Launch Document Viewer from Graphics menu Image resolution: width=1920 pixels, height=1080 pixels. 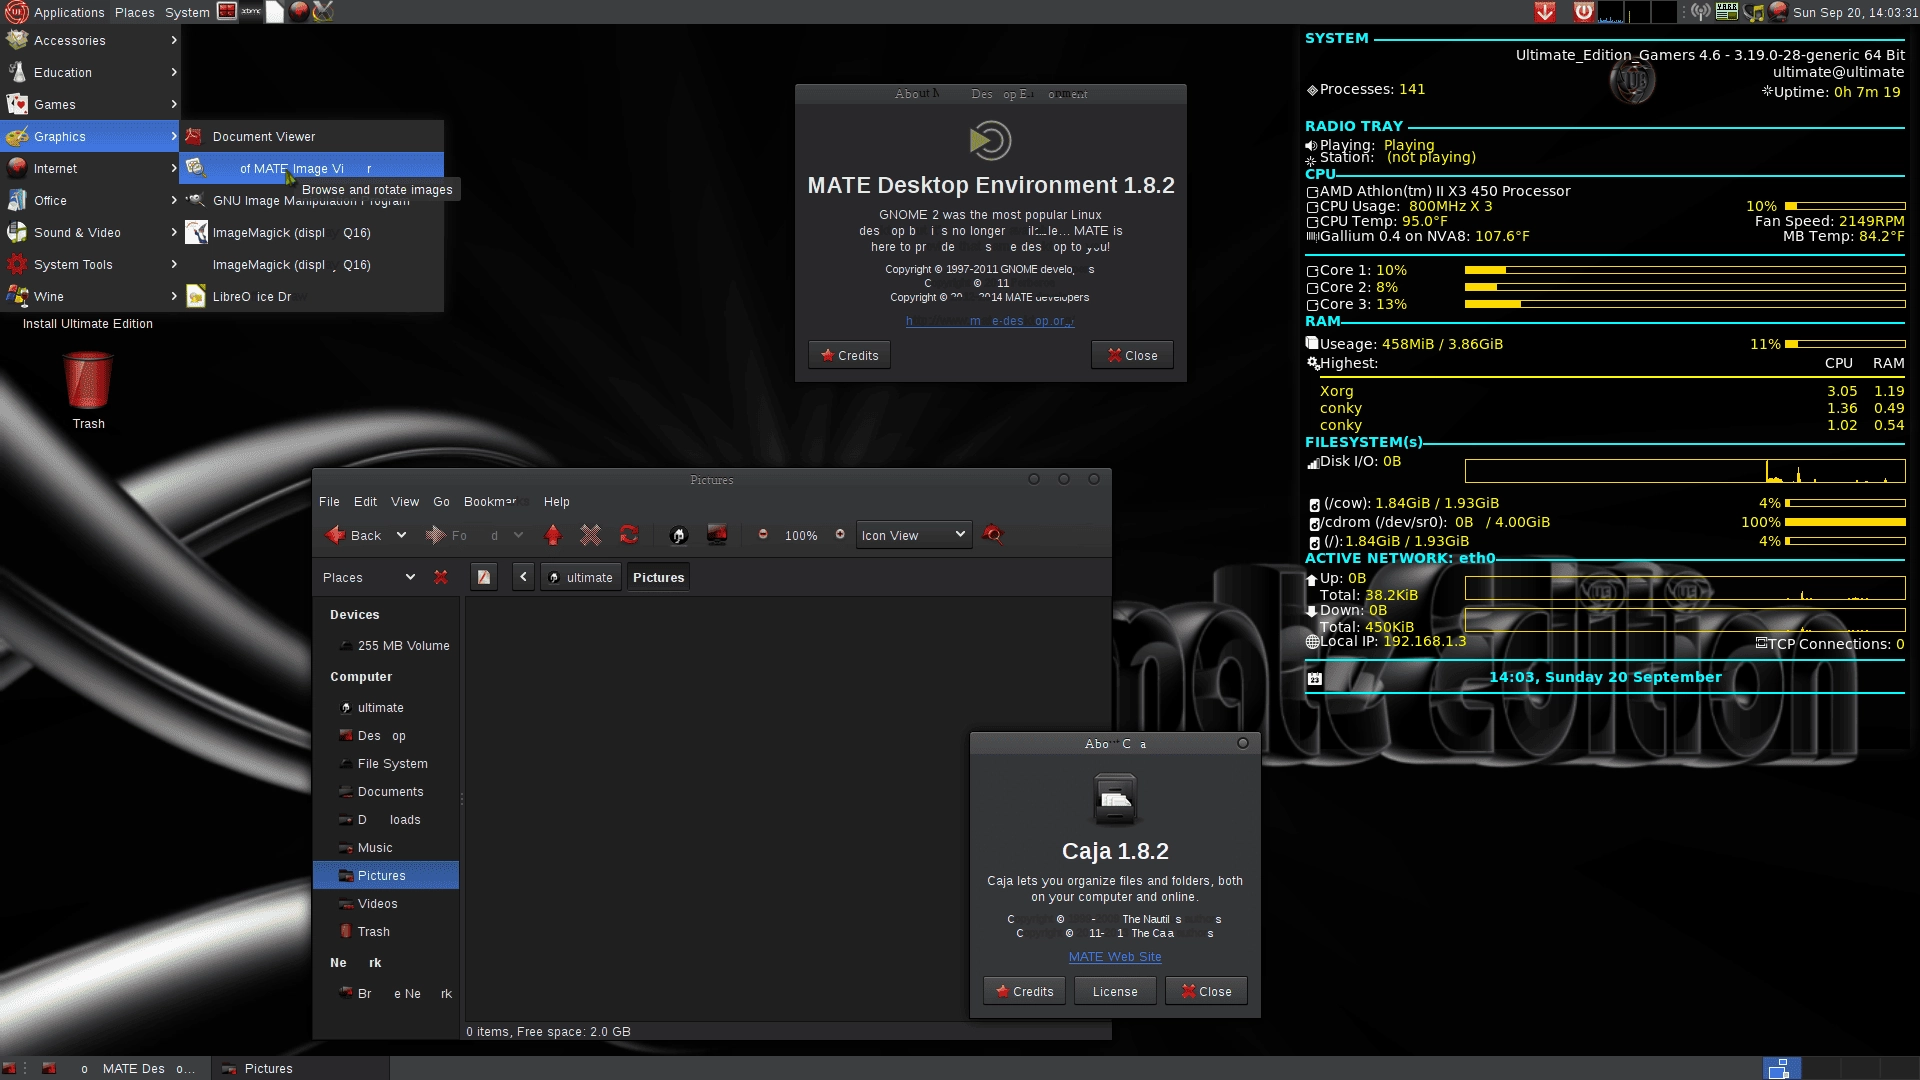[311, 137]
